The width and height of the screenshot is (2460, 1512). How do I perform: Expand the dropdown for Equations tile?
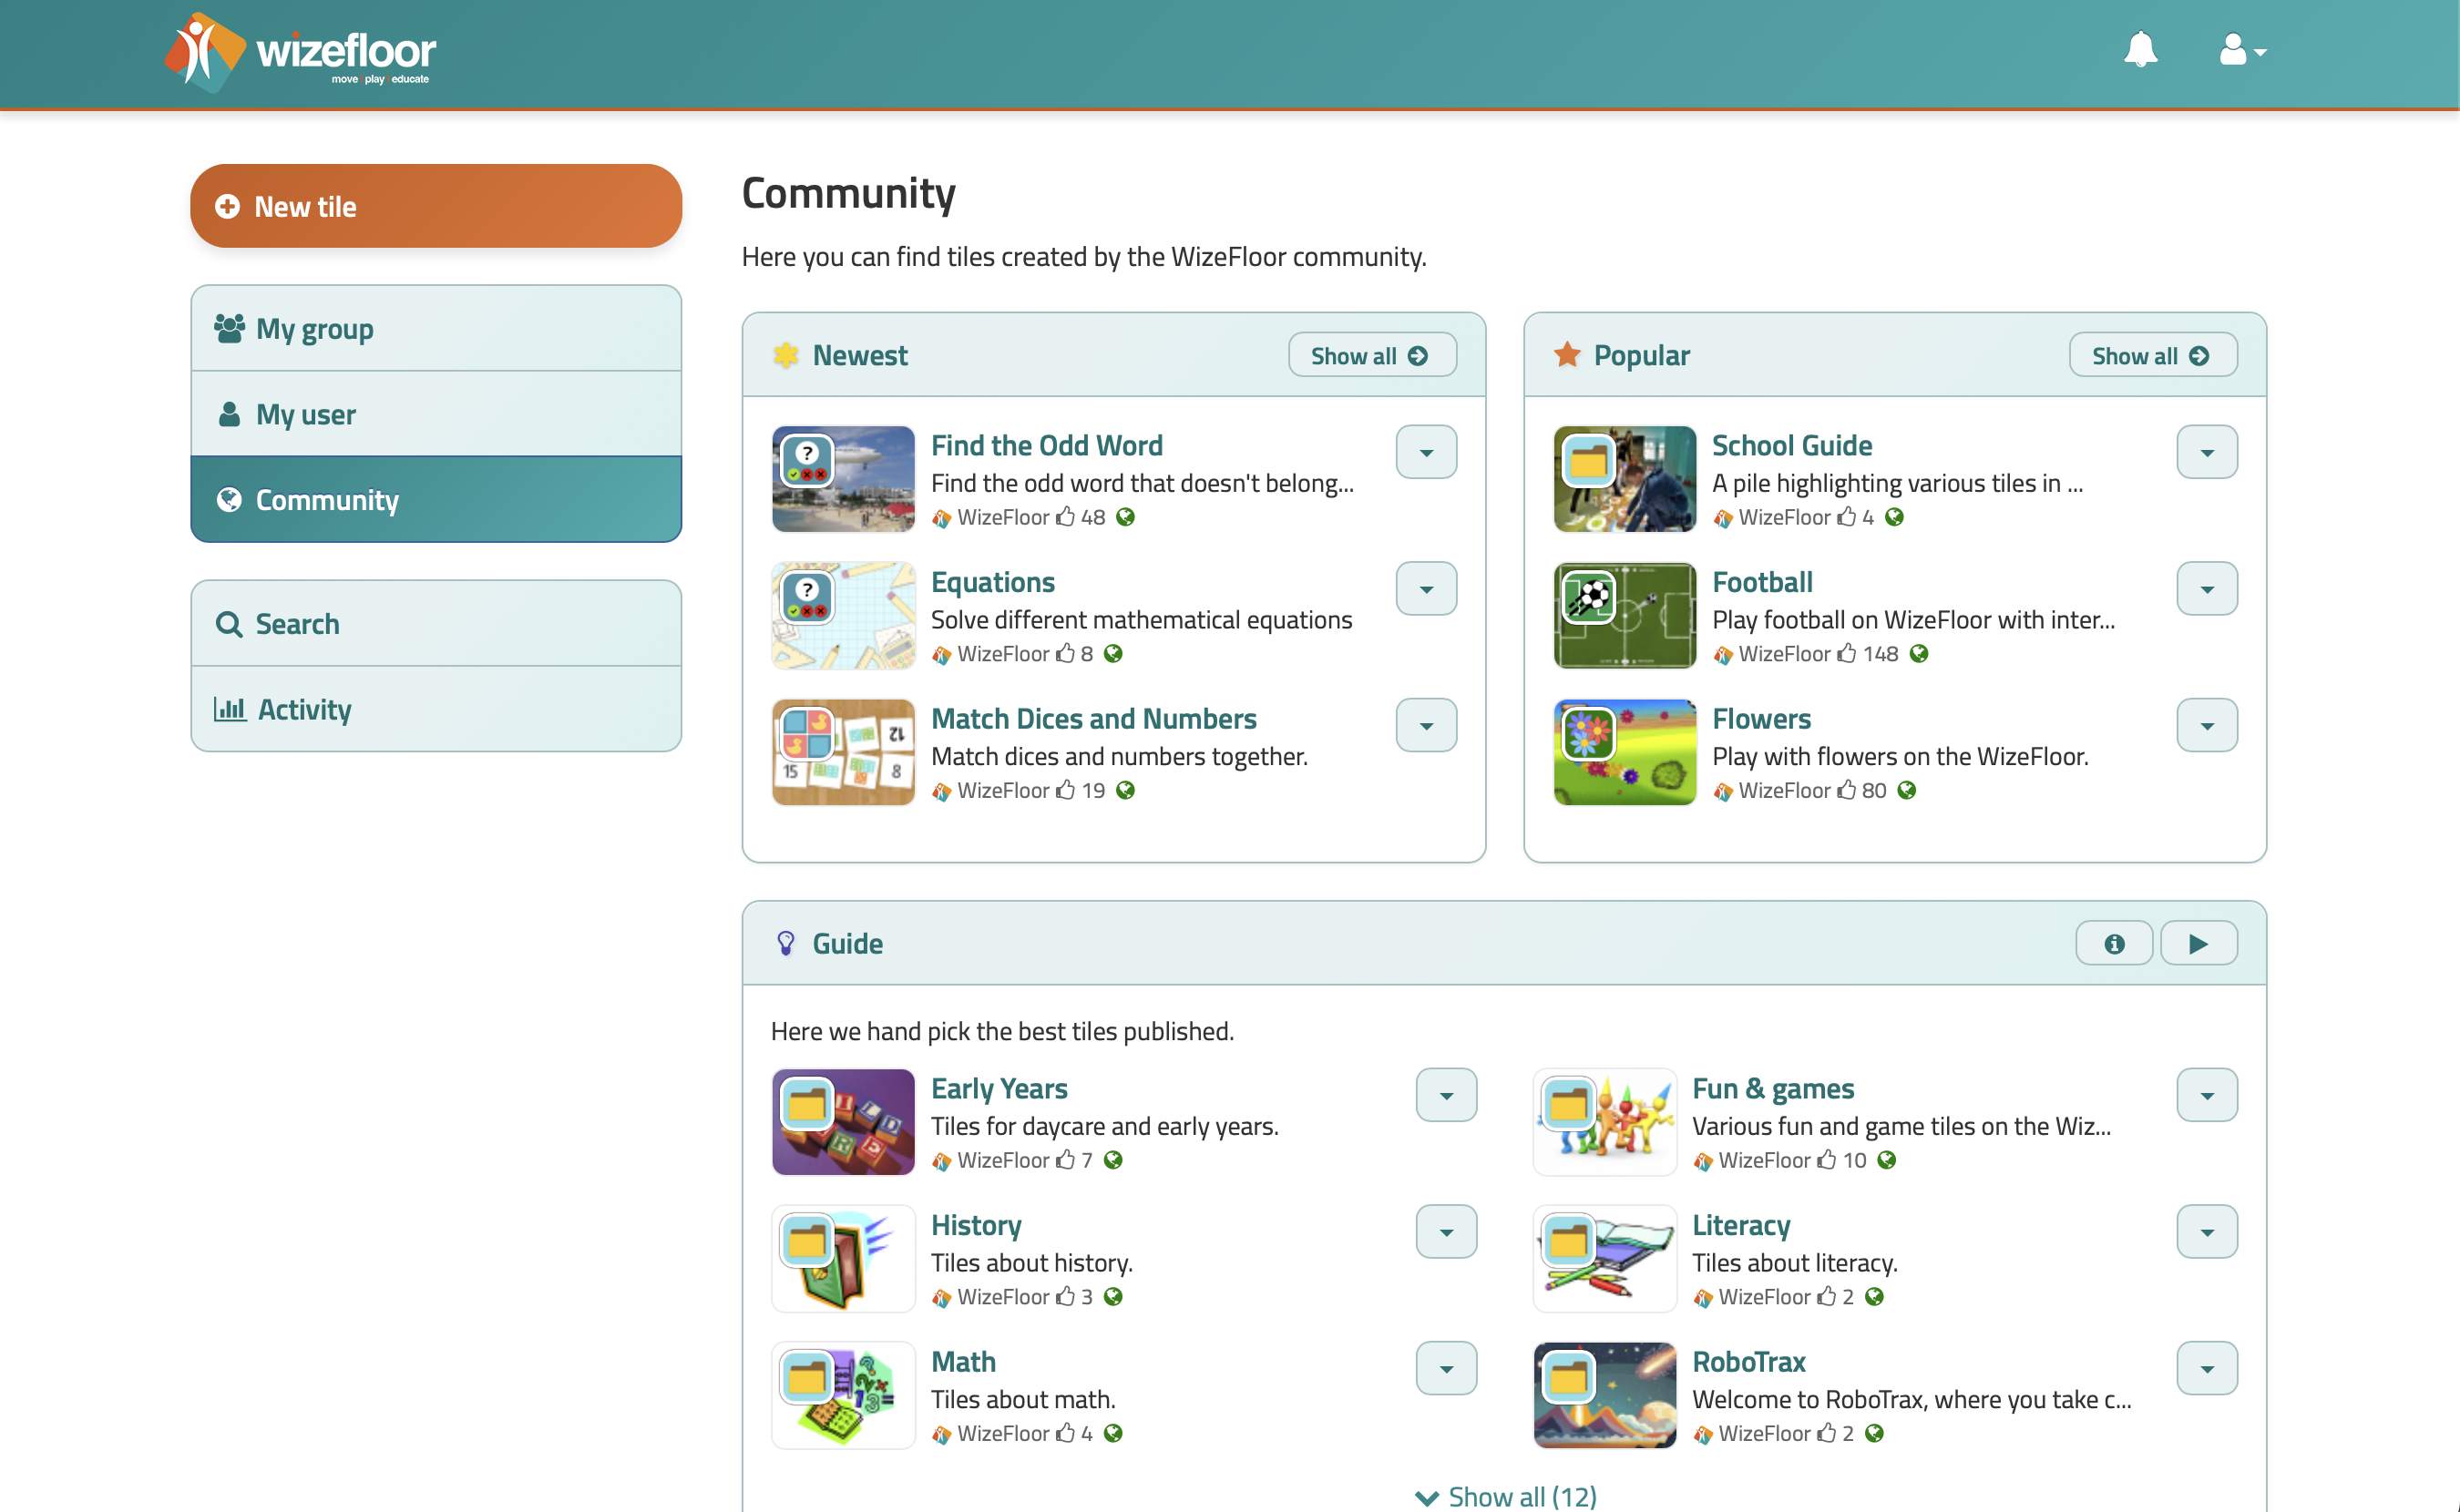(1425, 589)
